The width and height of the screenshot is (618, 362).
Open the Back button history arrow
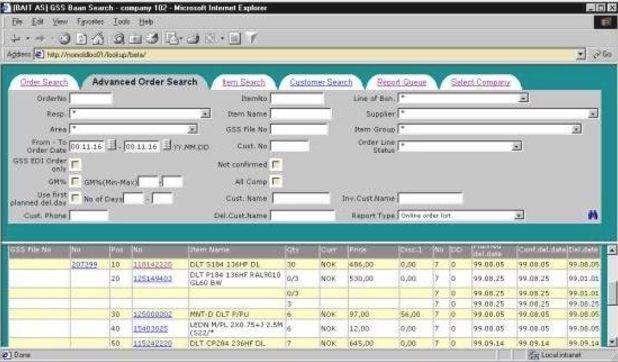pyautogui.click(x=28, y=38)
